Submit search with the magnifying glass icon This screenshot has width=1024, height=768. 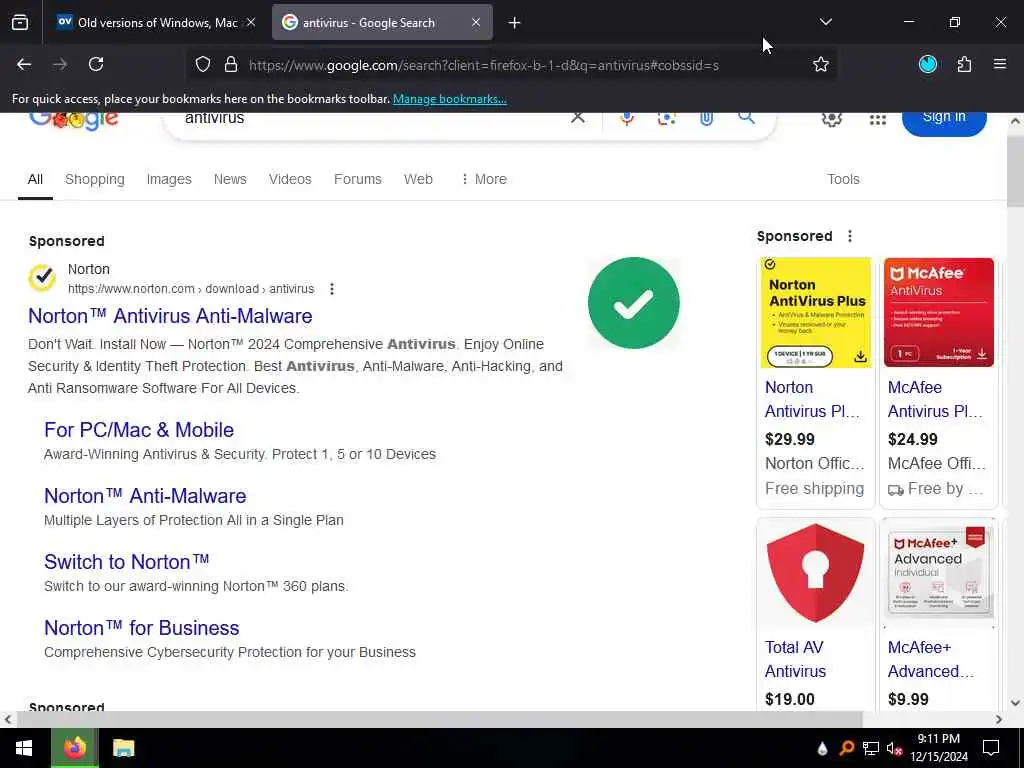point(746,118)
